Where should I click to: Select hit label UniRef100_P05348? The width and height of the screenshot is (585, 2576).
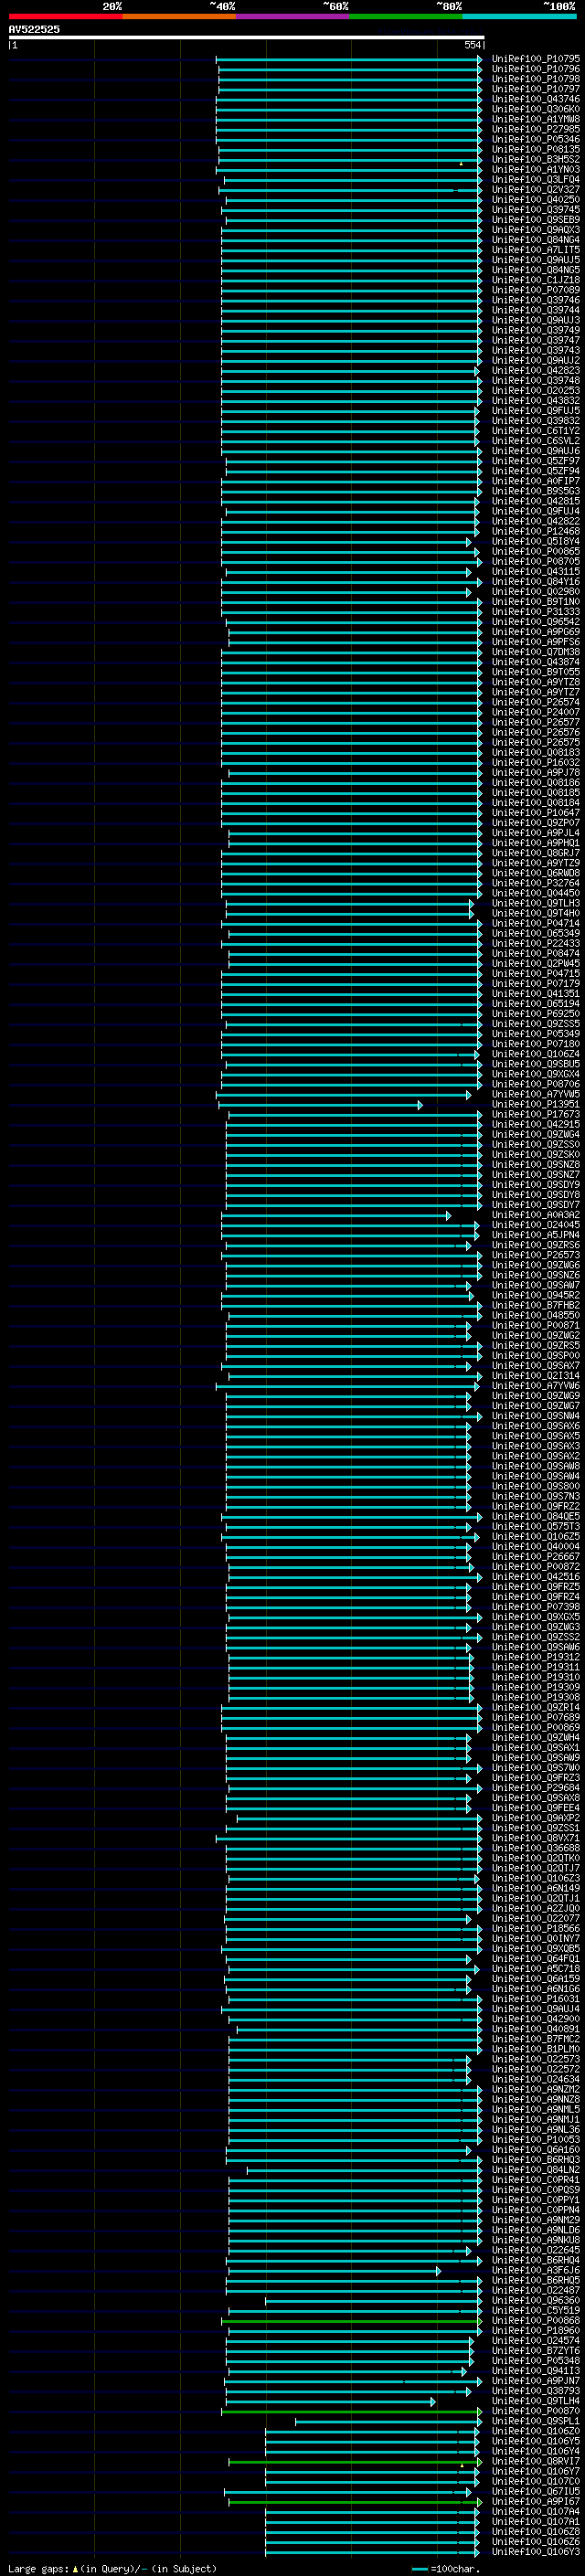535,2360
